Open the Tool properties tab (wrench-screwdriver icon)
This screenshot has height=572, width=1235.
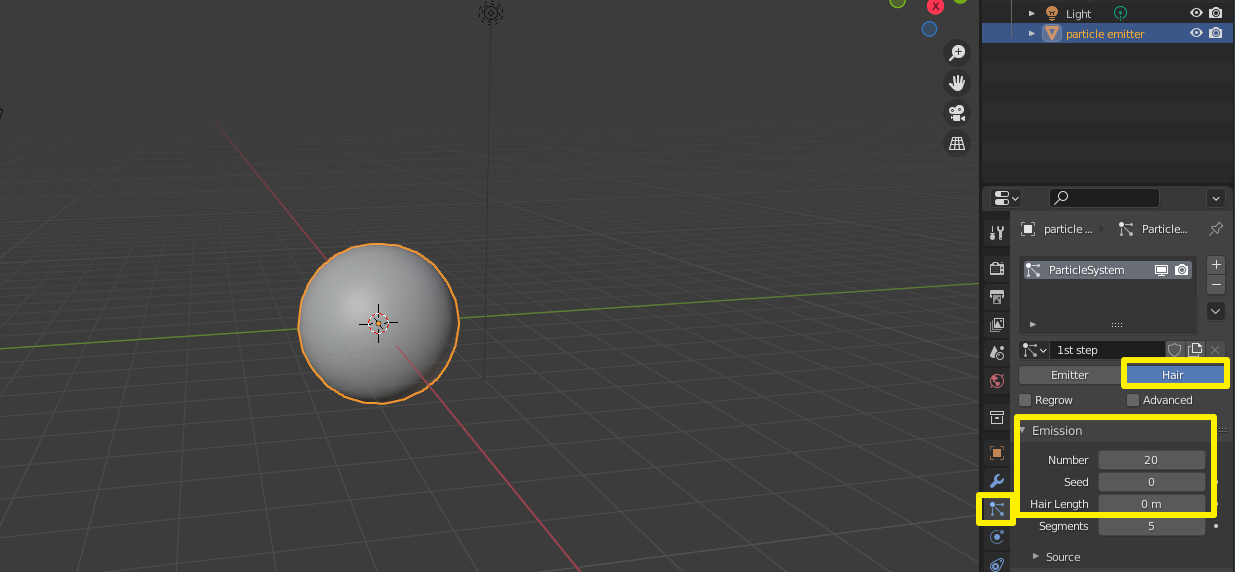[996, 233]
